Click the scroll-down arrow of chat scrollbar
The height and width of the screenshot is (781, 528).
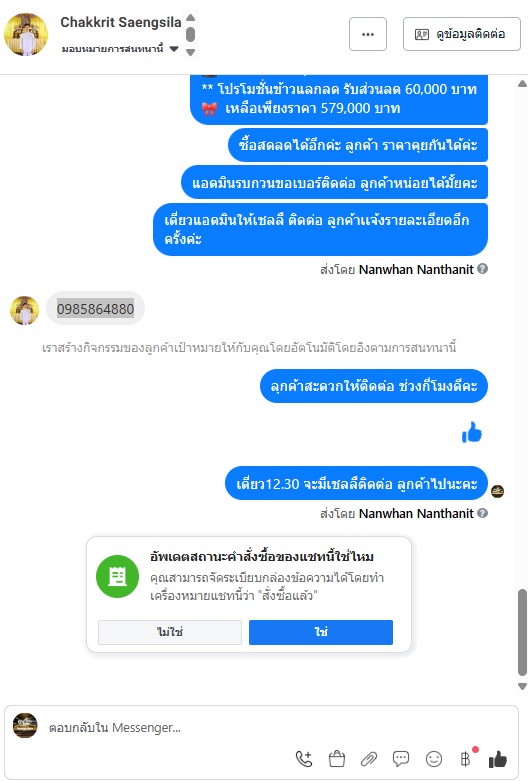pyautogui.click(x=522, y=686)
